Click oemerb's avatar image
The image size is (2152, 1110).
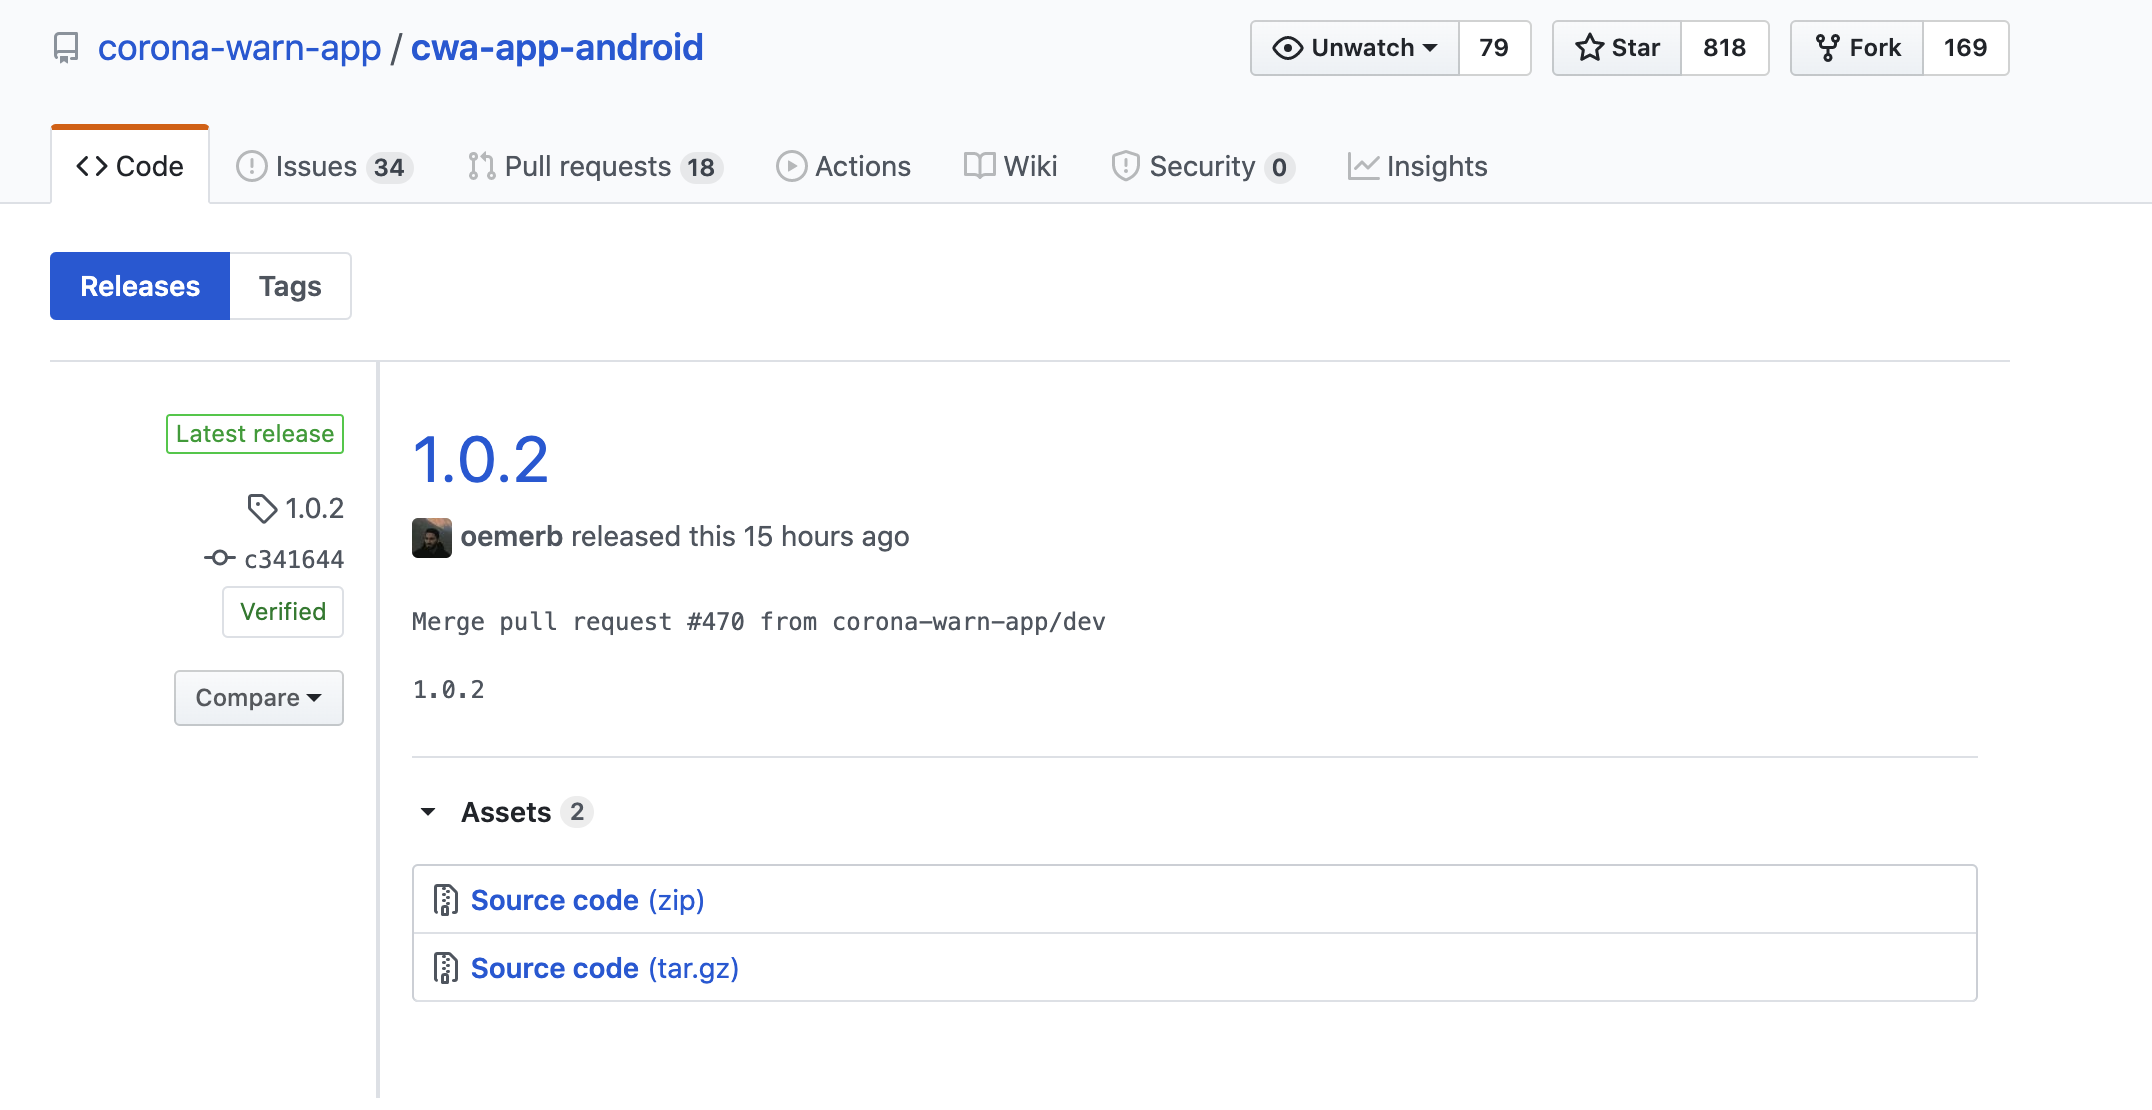pos(431,537)
